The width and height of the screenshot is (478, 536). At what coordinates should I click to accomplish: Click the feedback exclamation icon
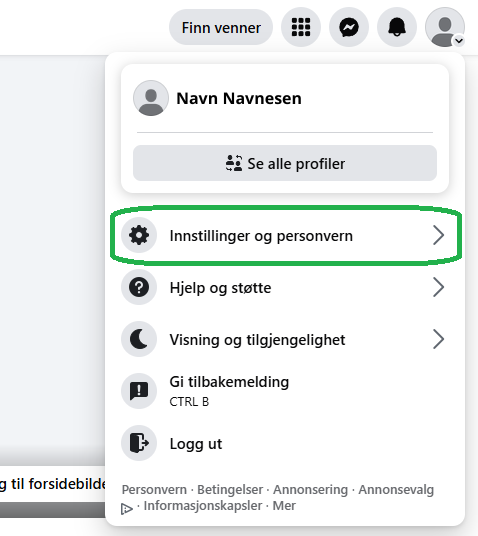click(139, 391)
